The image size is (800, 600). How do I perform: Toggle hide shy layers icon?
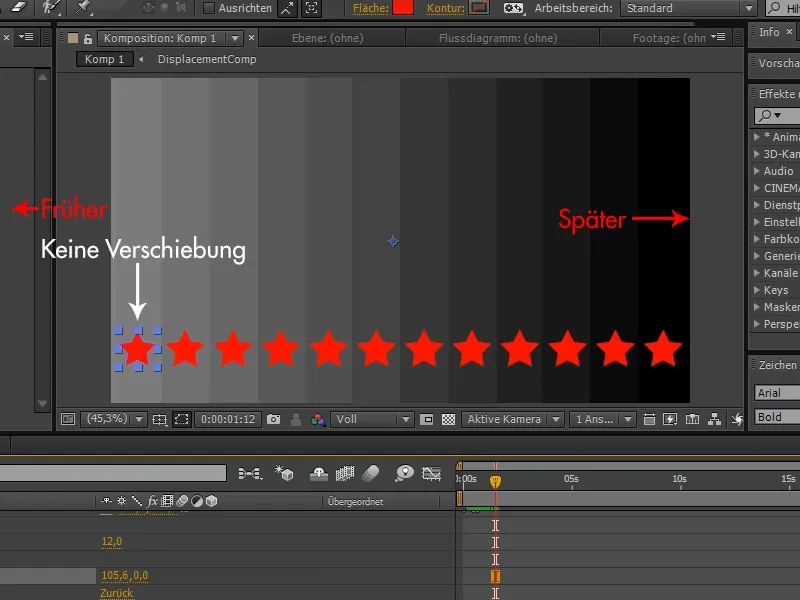[x=319, y=474]
